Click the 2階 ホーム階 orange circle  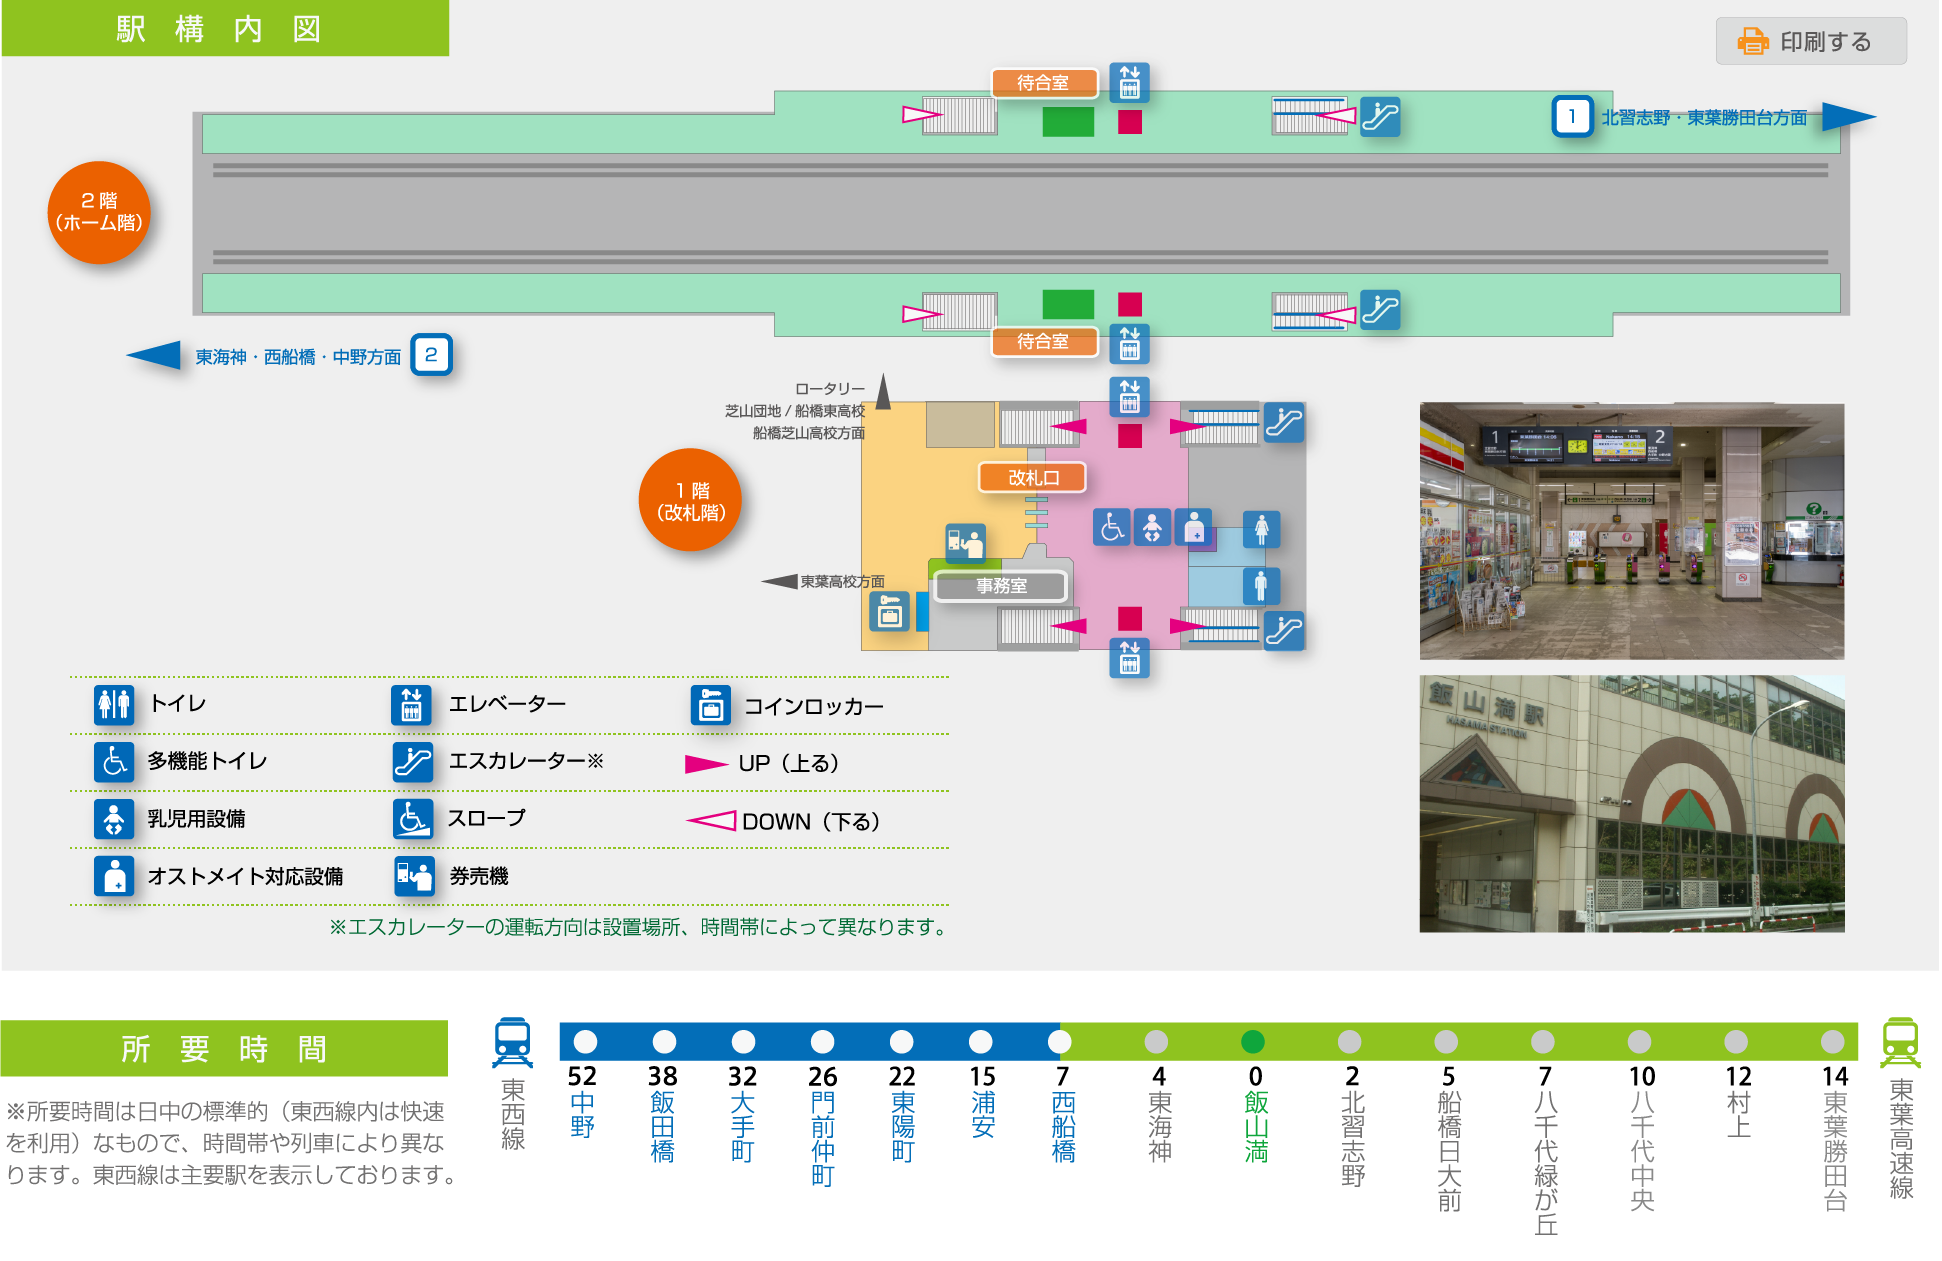[99, 212]
